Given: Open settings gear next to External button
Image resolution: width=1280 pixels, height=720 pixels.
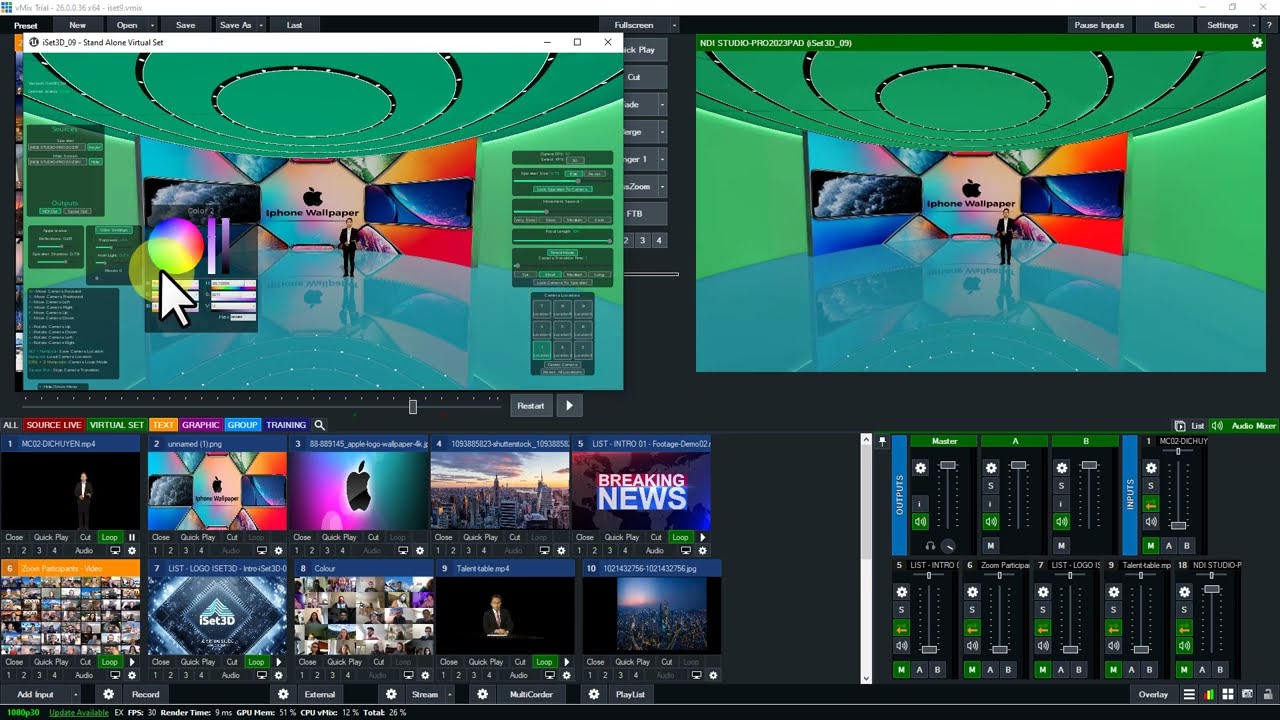Looking at the screenshot, I should 283,694.
